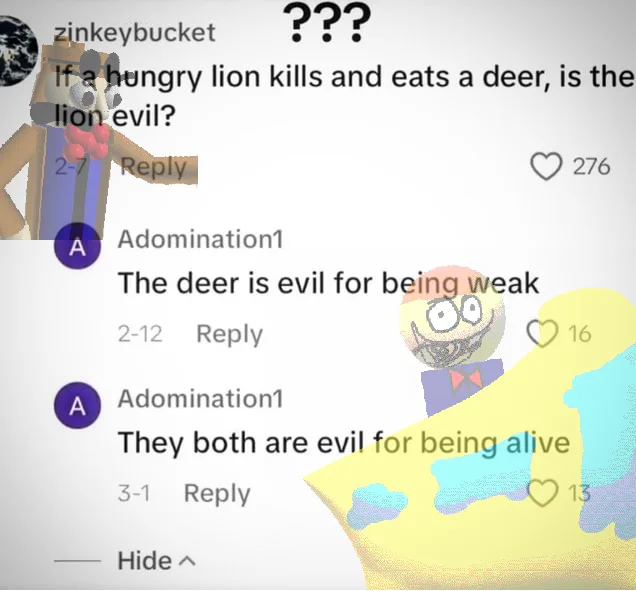Open first Adomination1 purple avatar
Screen dimensions: 636x591
pyautogui.click(x=77, y=247)
